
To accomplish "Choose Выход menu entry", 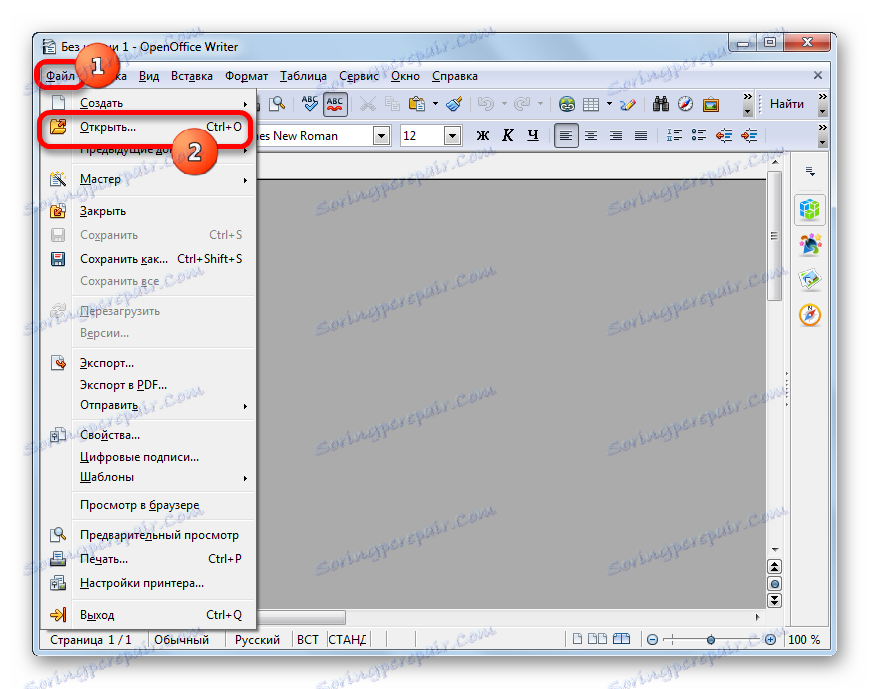I will (148, 615).
